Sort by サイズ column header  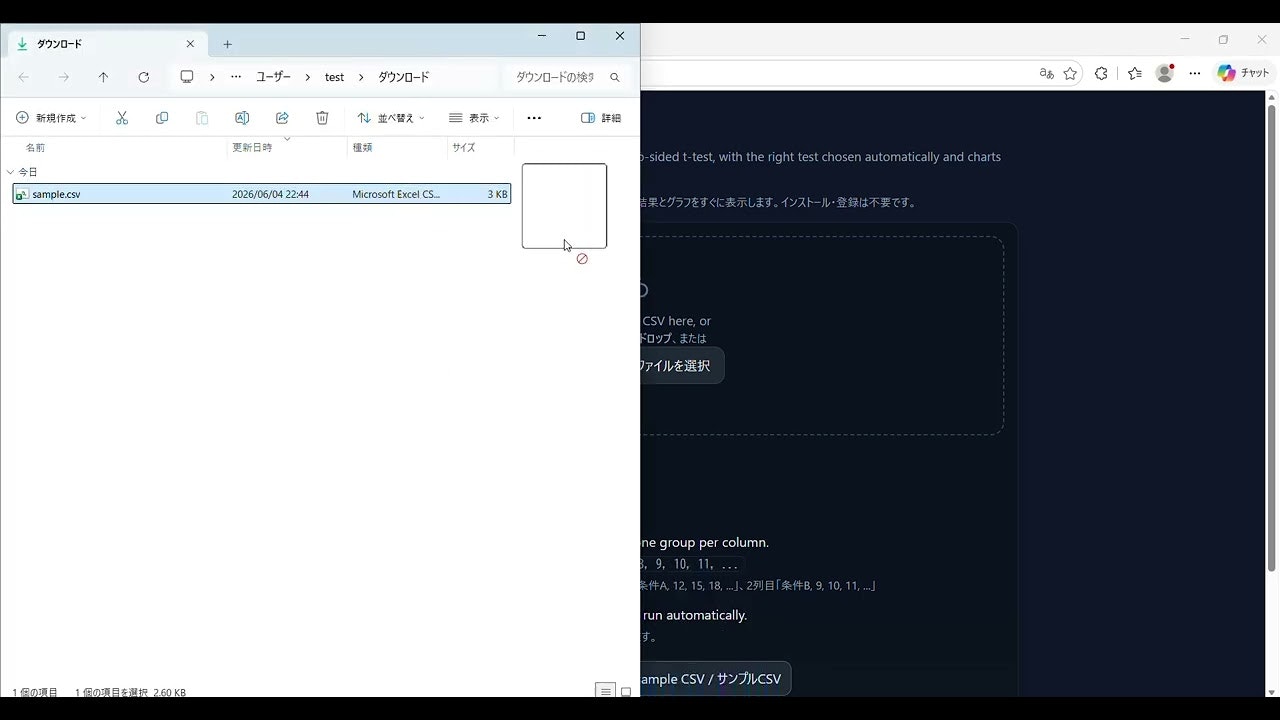point(464,147)
